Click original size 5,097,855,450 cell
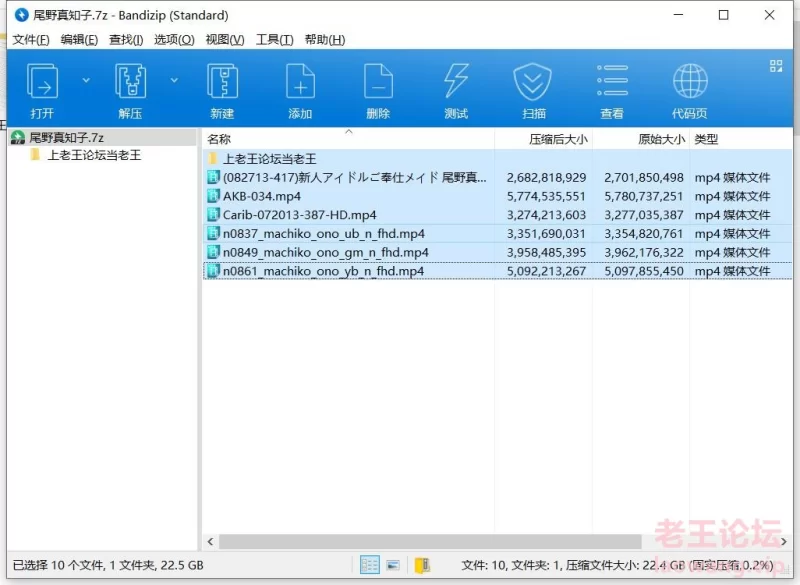 click(643, 271)
